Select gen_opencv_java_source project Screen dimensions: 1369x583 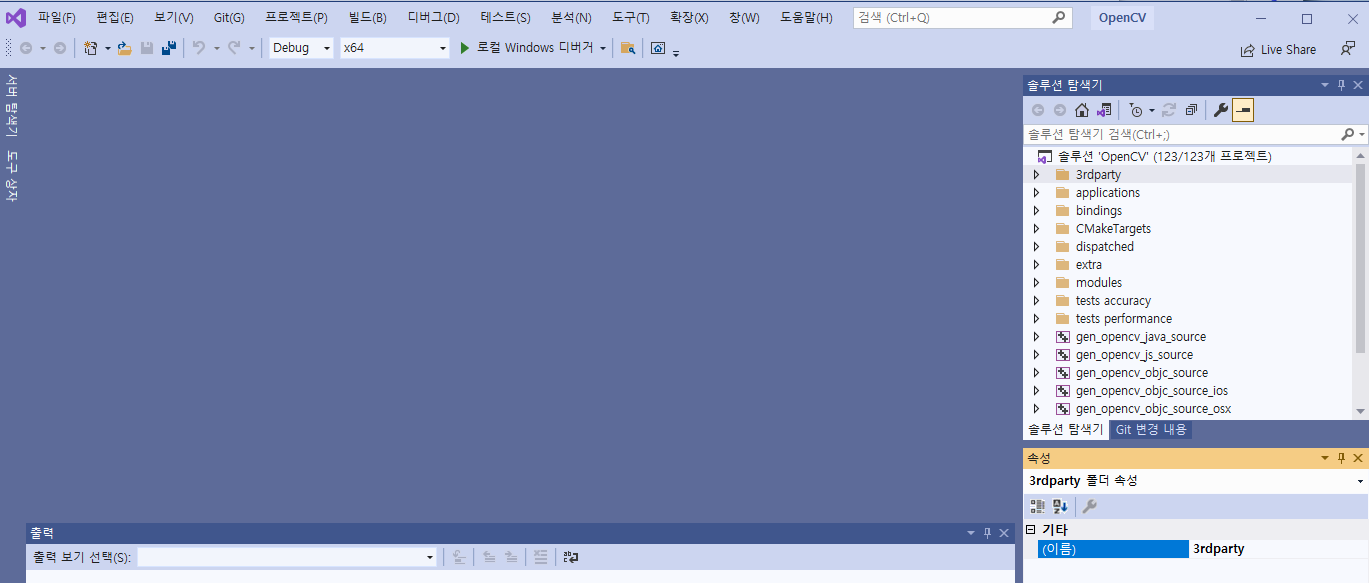[x=1140, y=337]
